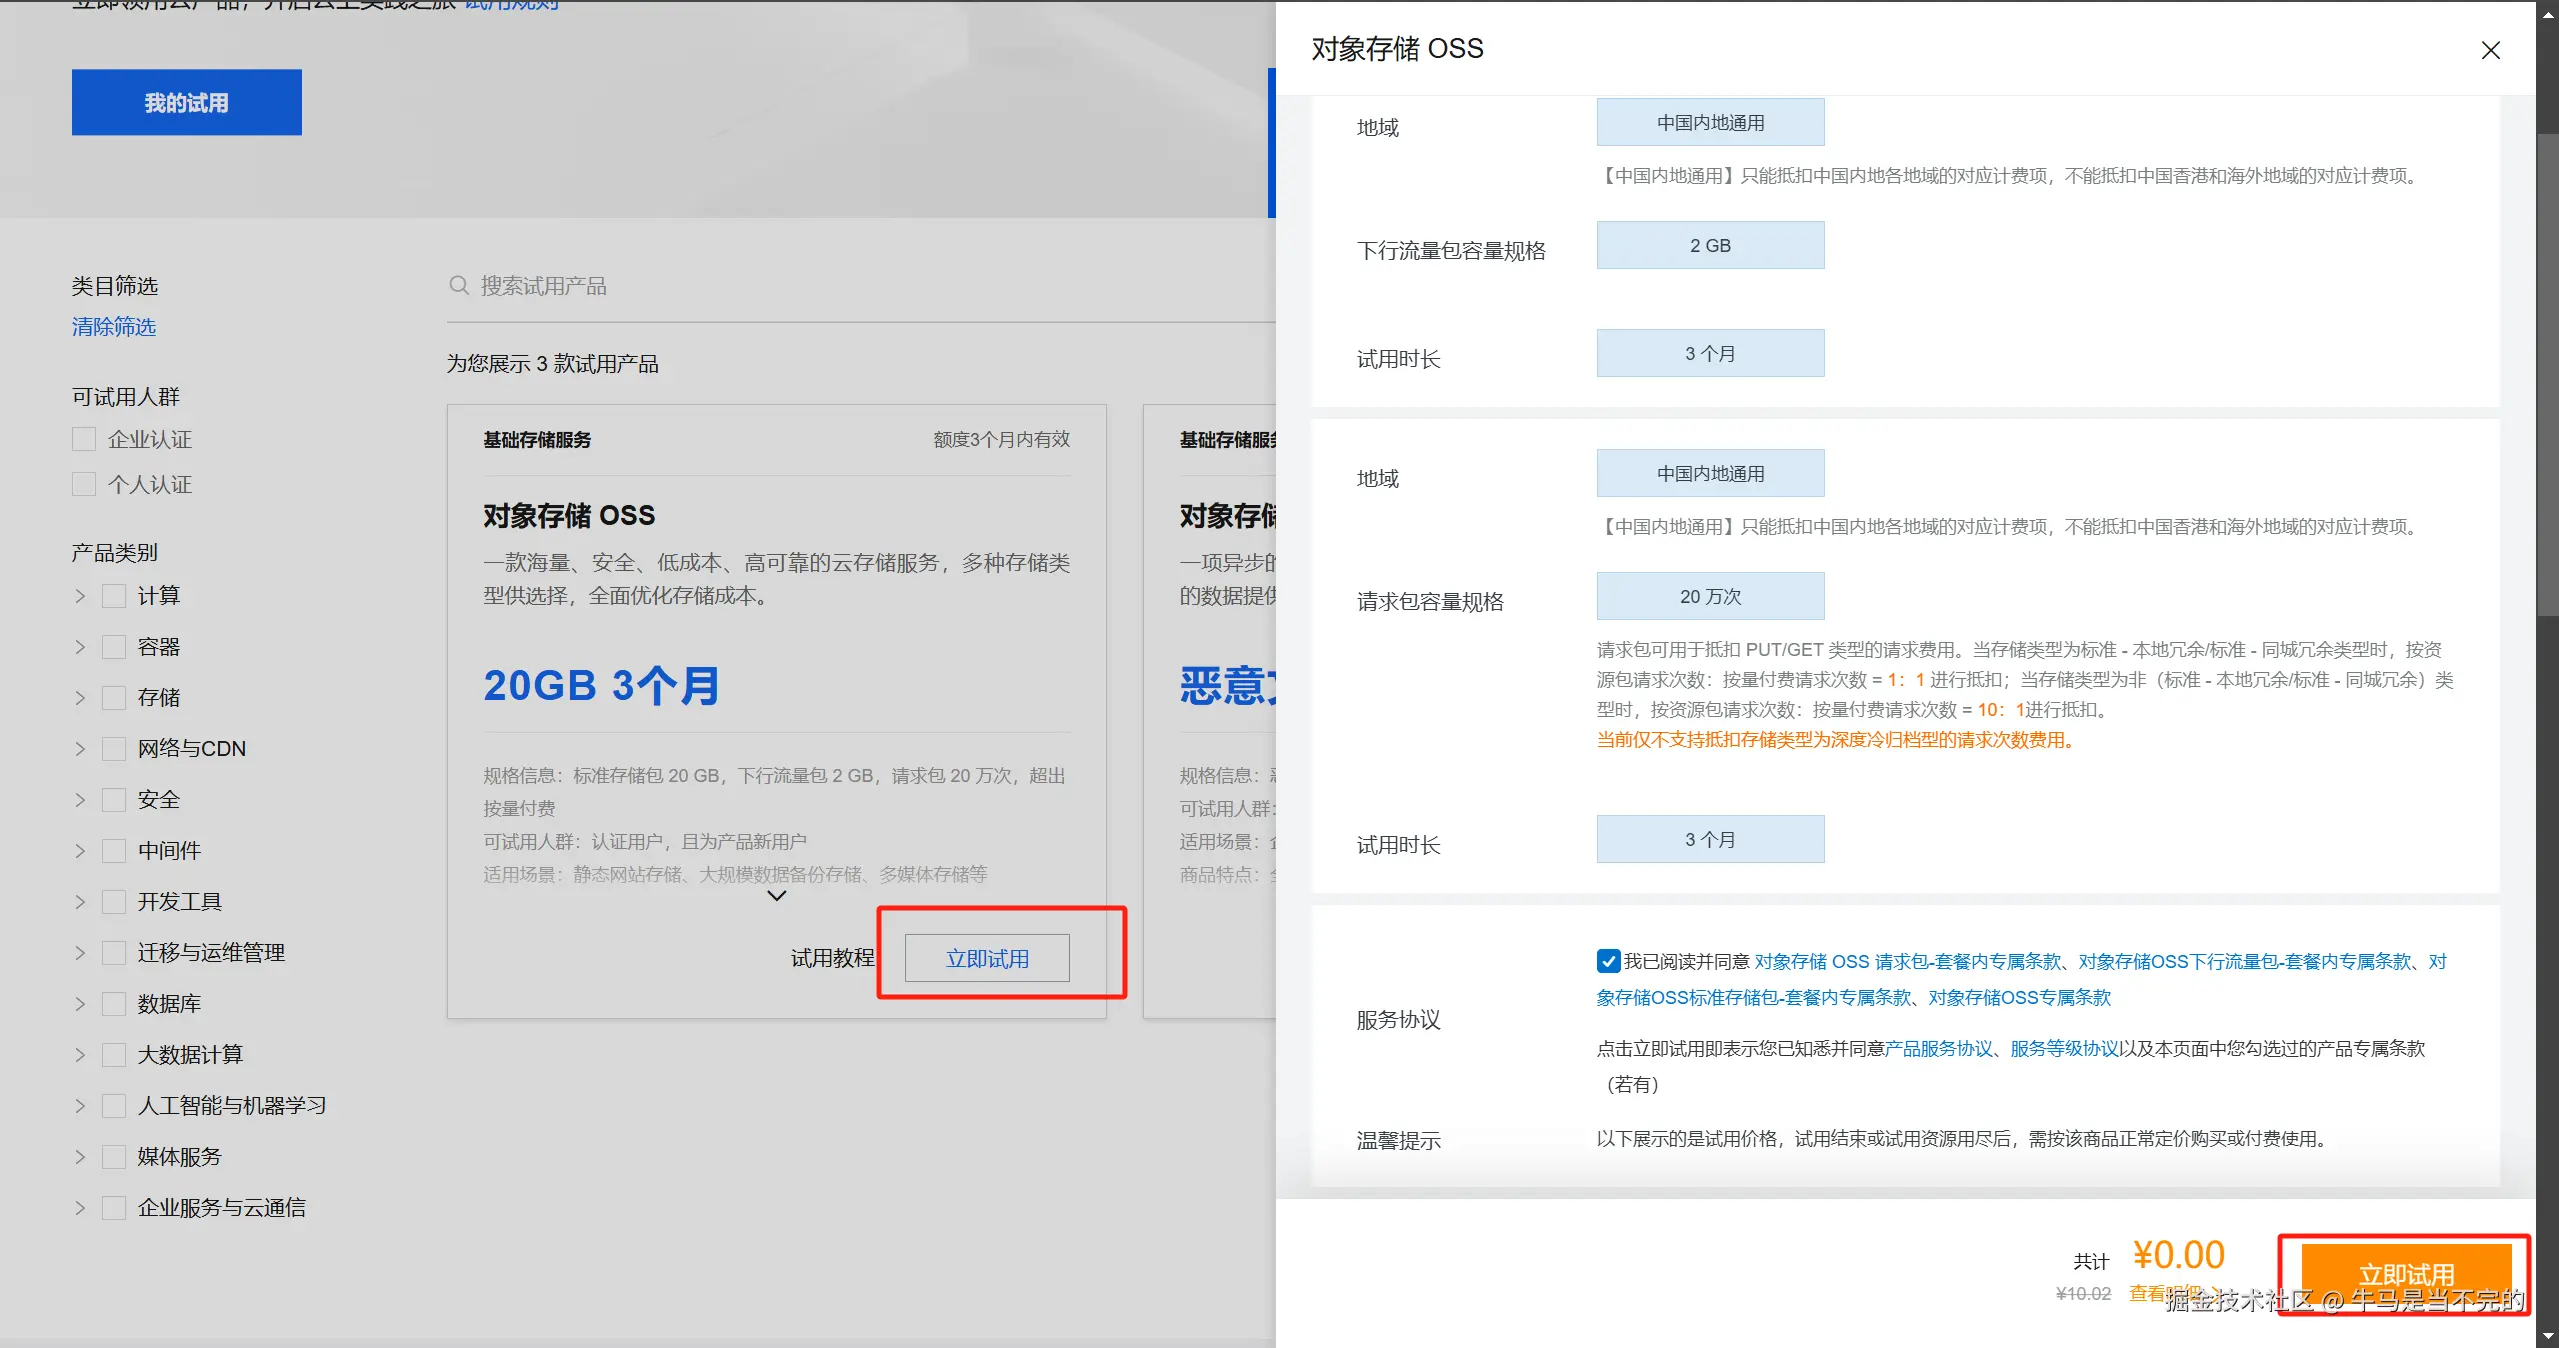Open 我的试用 page
The image size is (2559, 1348).
pos(187,102)
